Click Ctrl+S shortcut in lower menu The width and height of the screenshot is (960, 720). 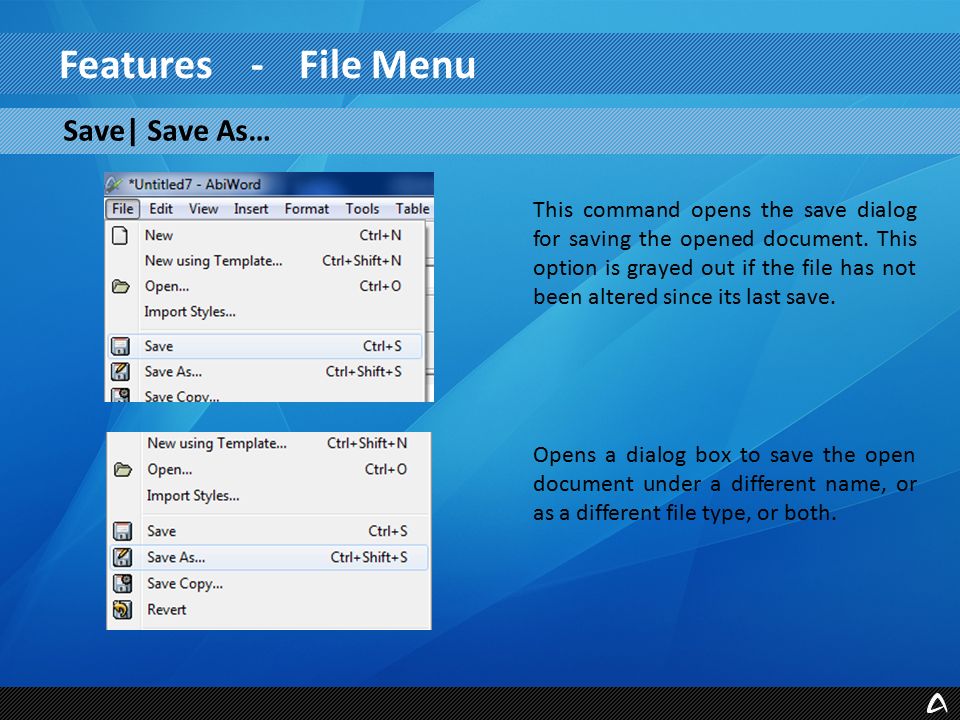click(388, 531)
